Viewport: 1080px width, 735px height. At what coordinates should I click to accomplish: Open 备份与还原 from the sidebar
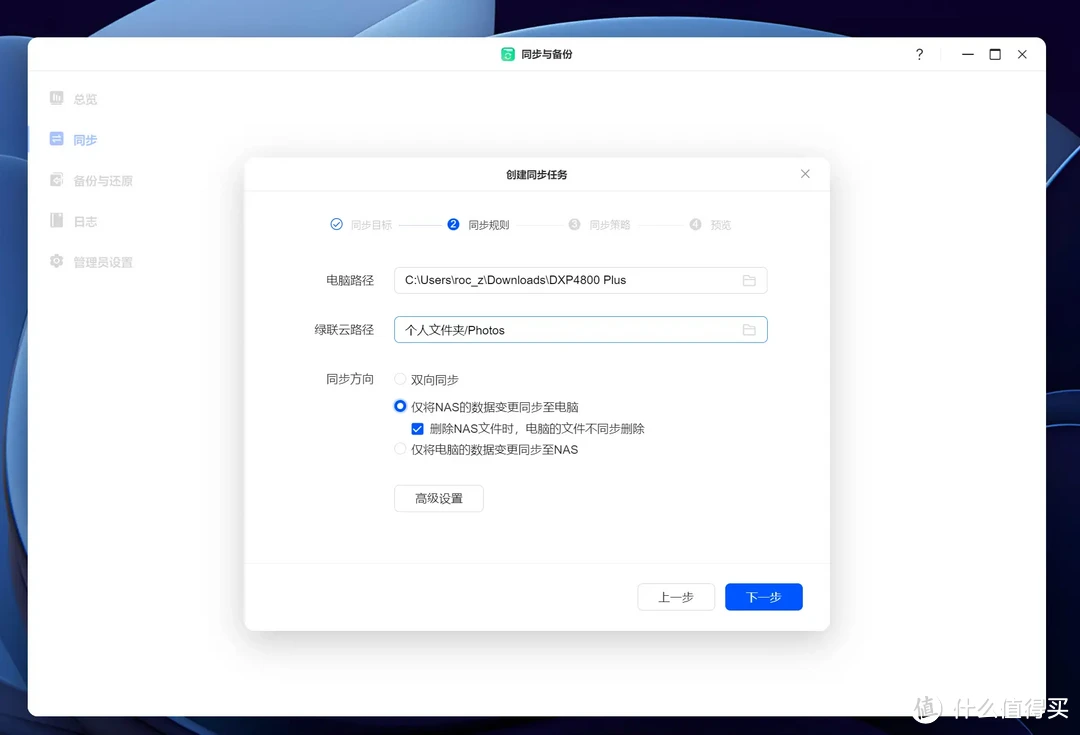click(99, 180)
